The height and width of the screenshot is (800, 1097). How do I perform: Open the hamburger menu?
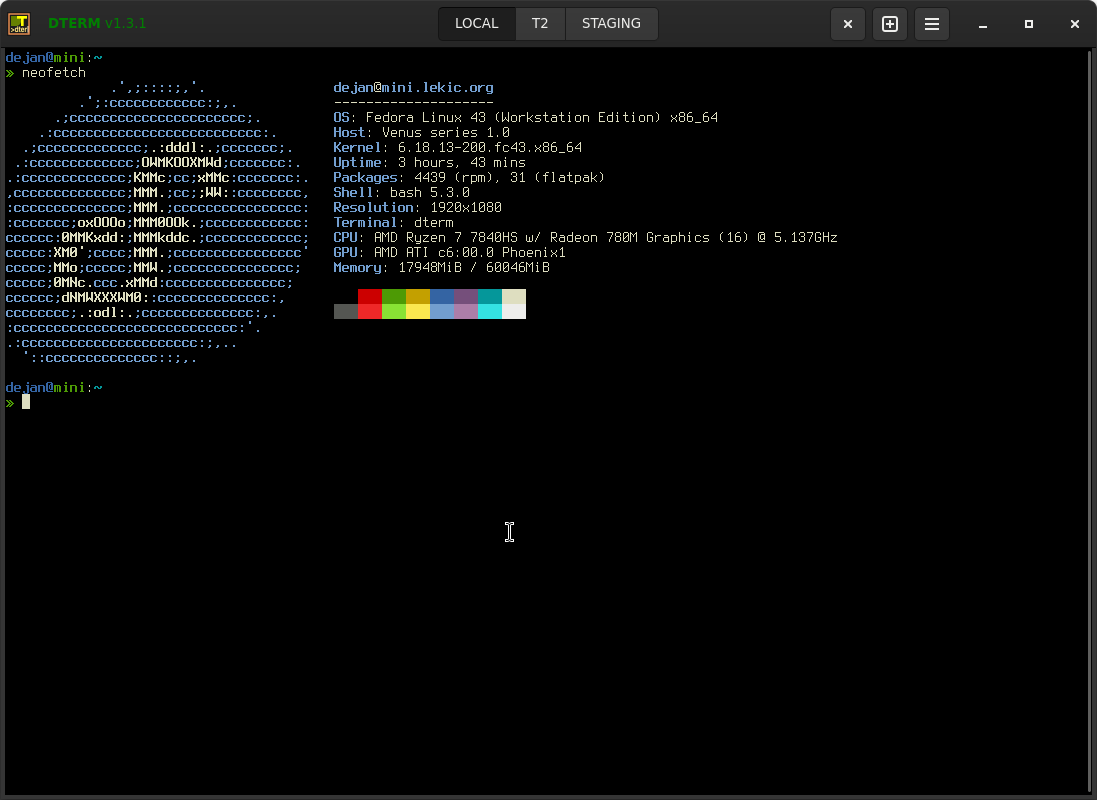coord(931,24)
